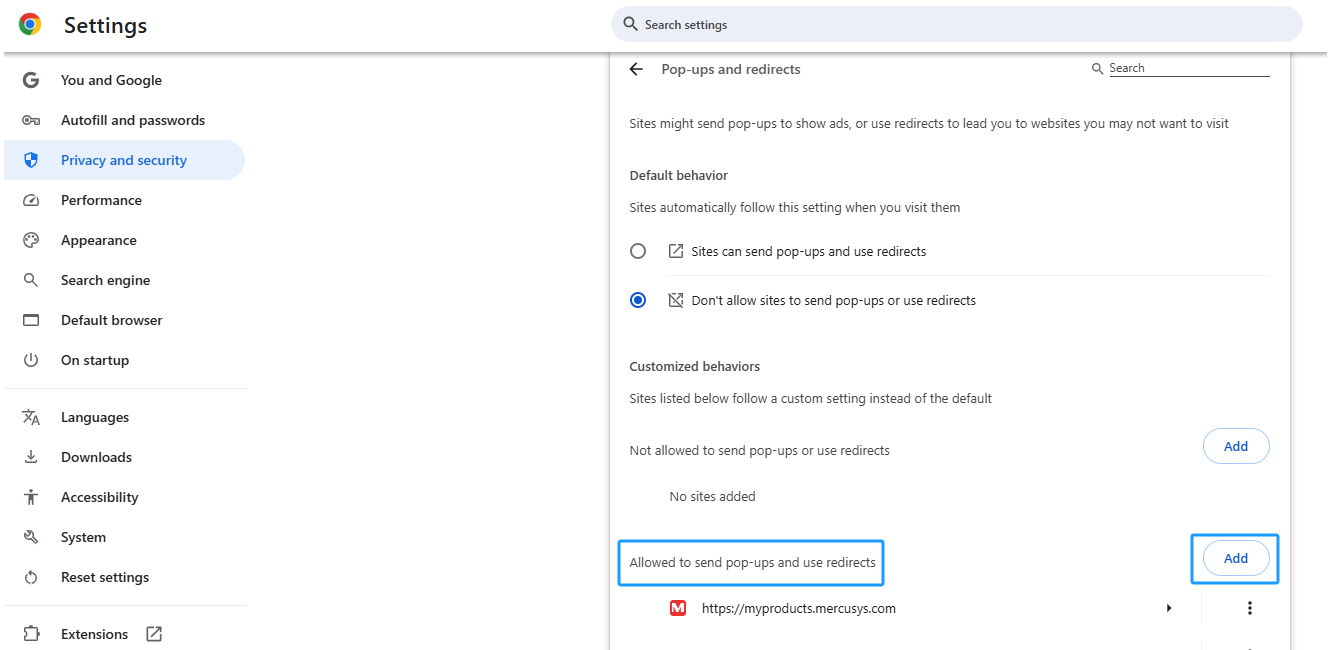Screen dimensions: 1330x650
Task: Open the Extensions page in new tab
Action: click(152, 633)
